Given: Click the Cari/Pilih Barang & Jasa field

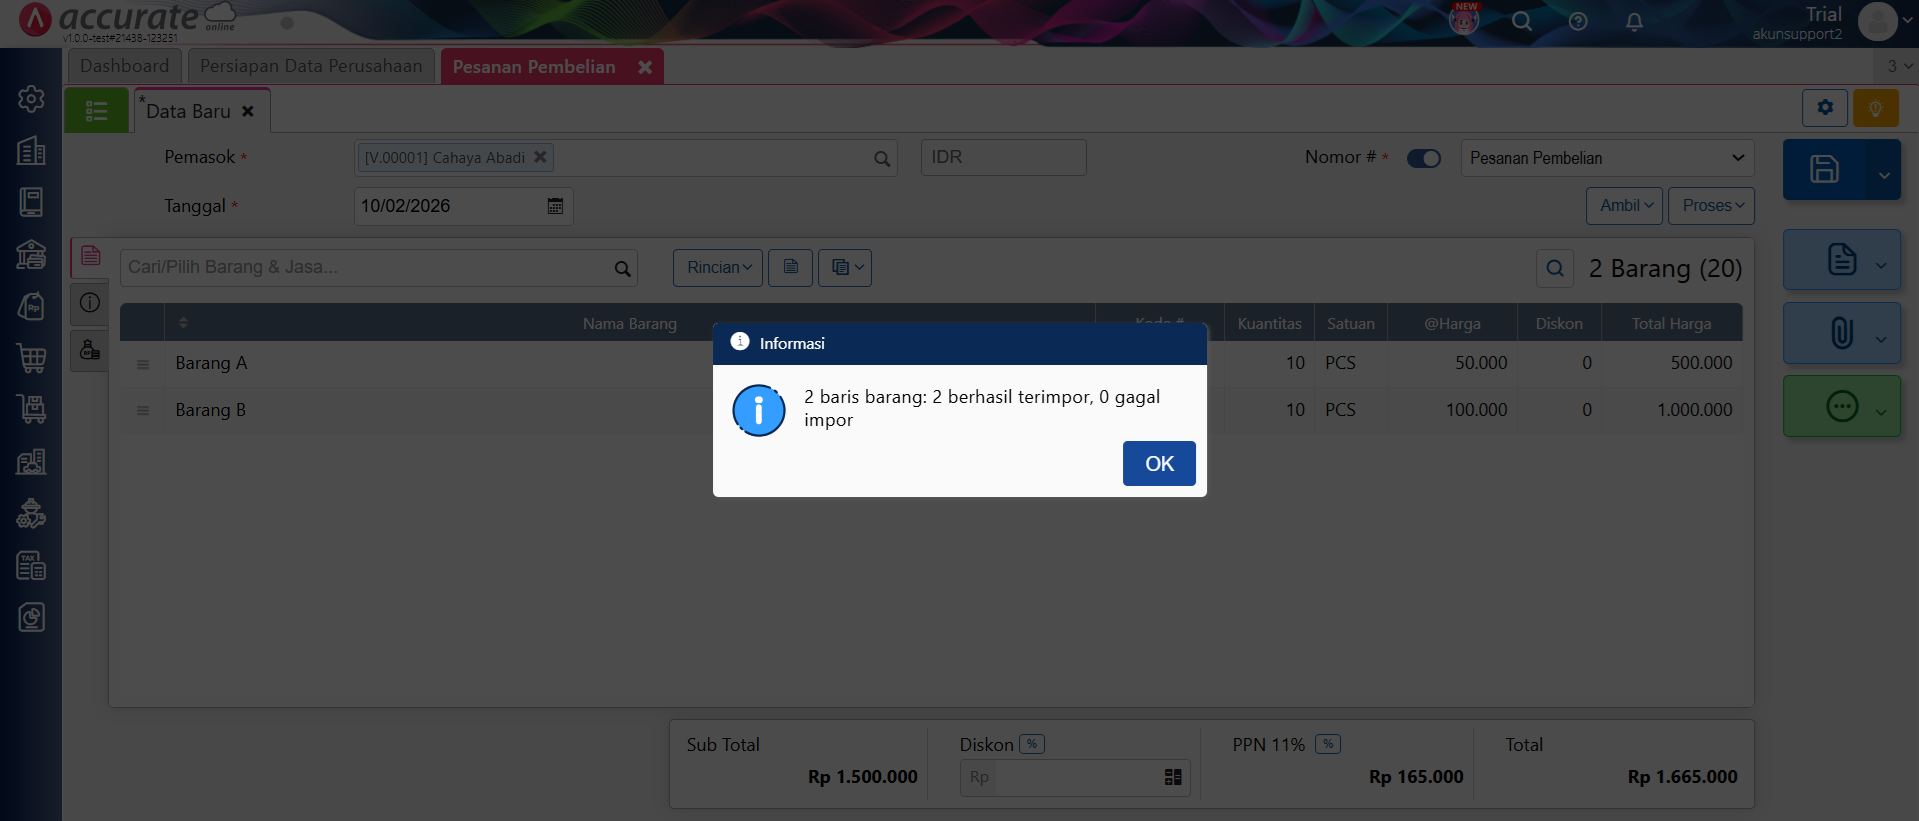Looking at the screenshot, I should (x=366, y=268).
